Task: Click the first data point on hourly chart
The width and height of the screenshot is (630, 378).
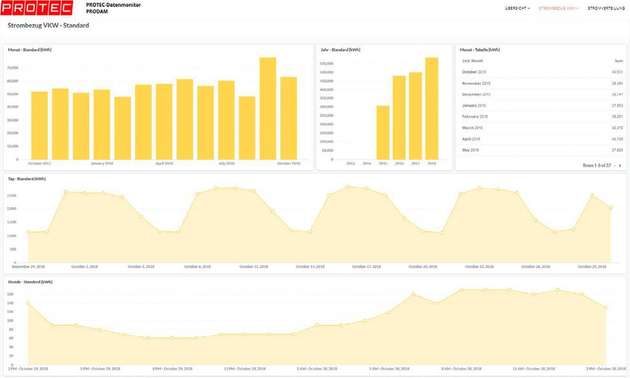Action: coord(28,303)
